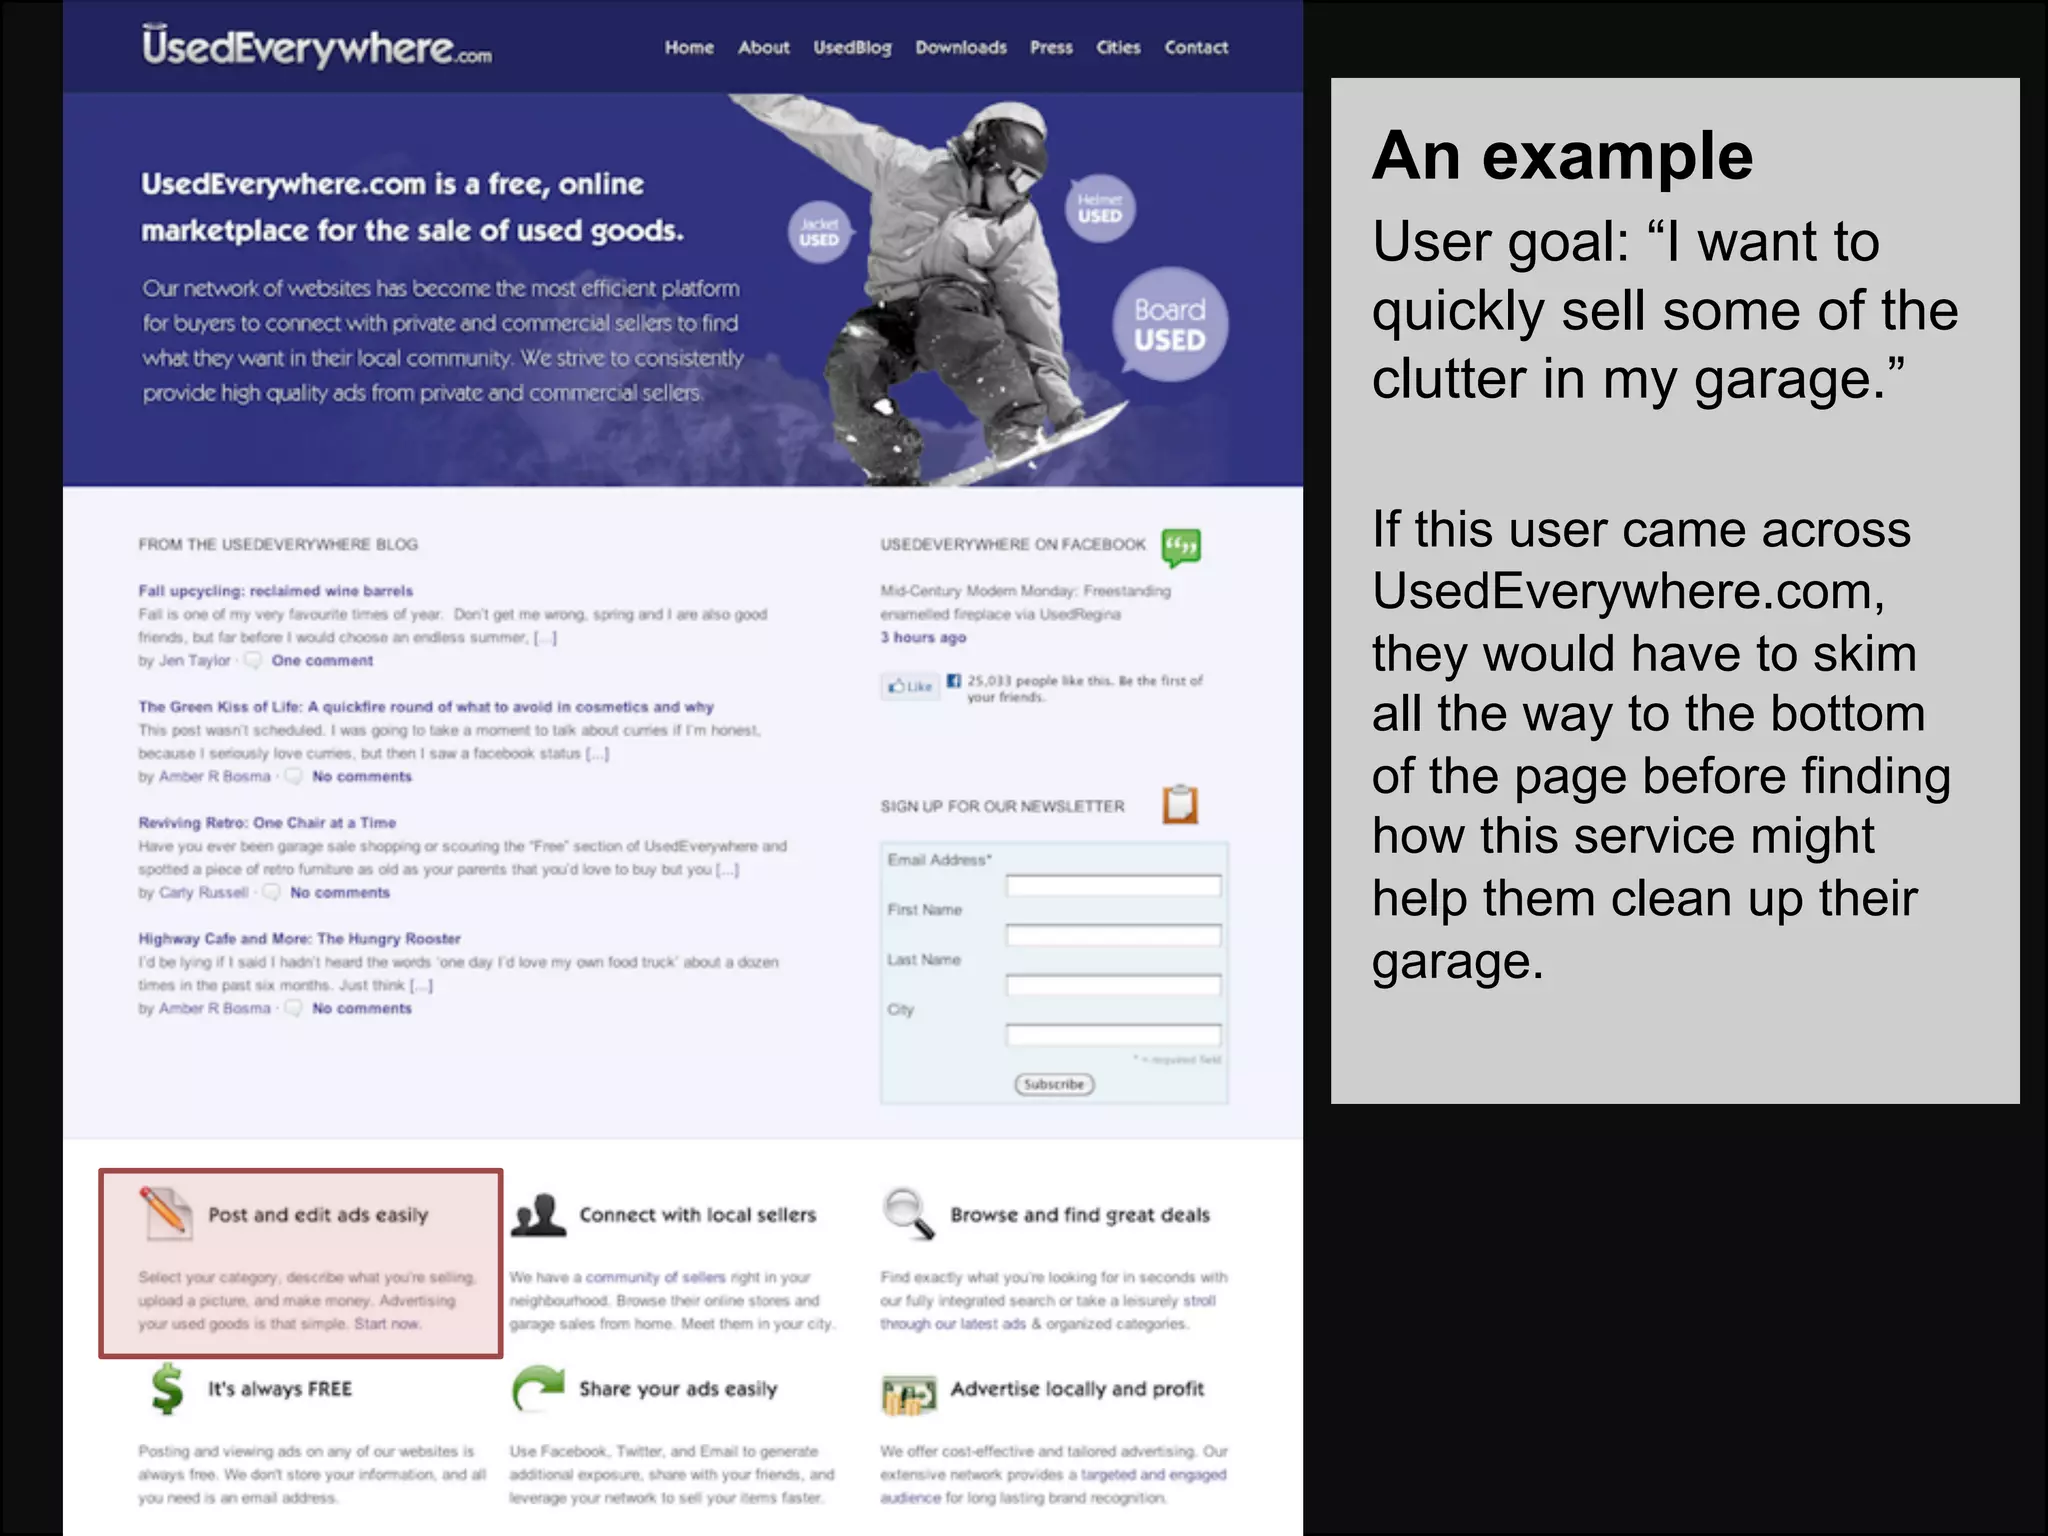The width and height of the screenshot is (2048, 1536).
Task: Click the An example slide title
Action: click(1562, 156)
